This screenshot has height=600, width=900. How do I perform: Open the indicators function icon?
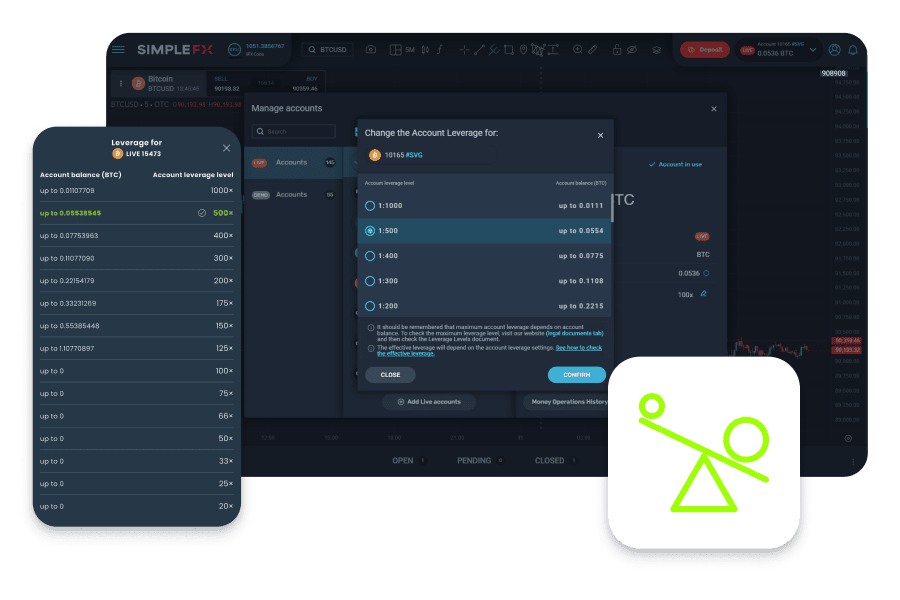[439, 49]
